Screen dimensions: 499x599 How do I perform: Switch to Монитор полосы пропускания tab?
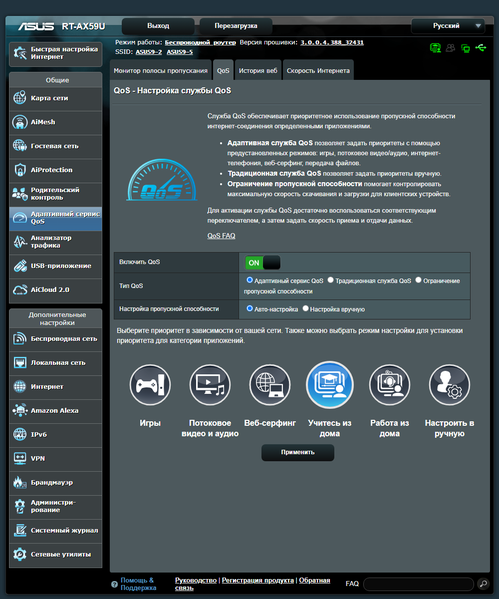(x=160, y=70)
